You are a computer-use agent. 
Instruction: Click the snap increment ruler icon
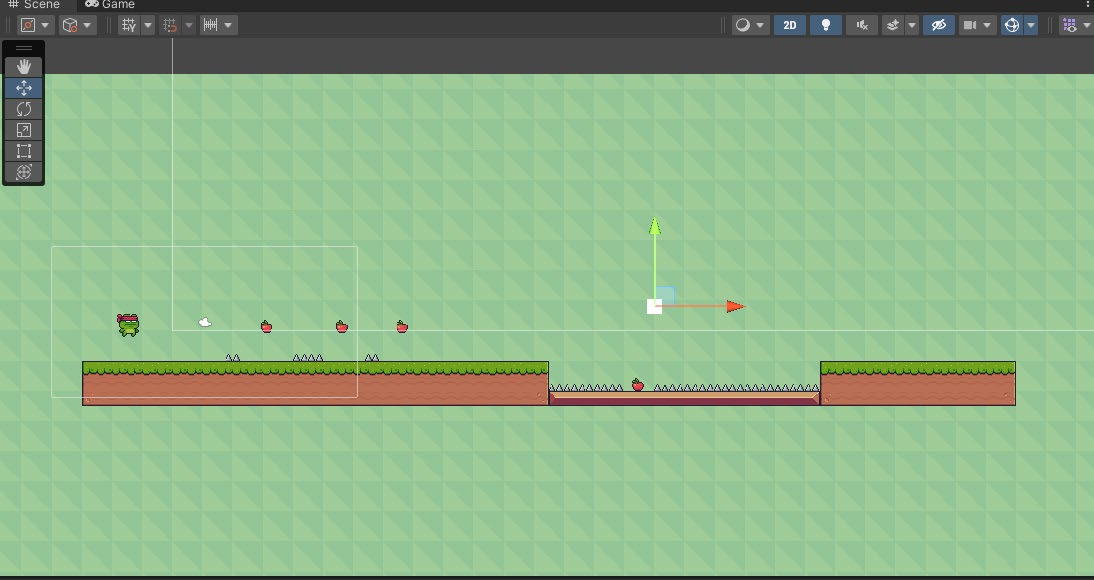tap(211, 25)
